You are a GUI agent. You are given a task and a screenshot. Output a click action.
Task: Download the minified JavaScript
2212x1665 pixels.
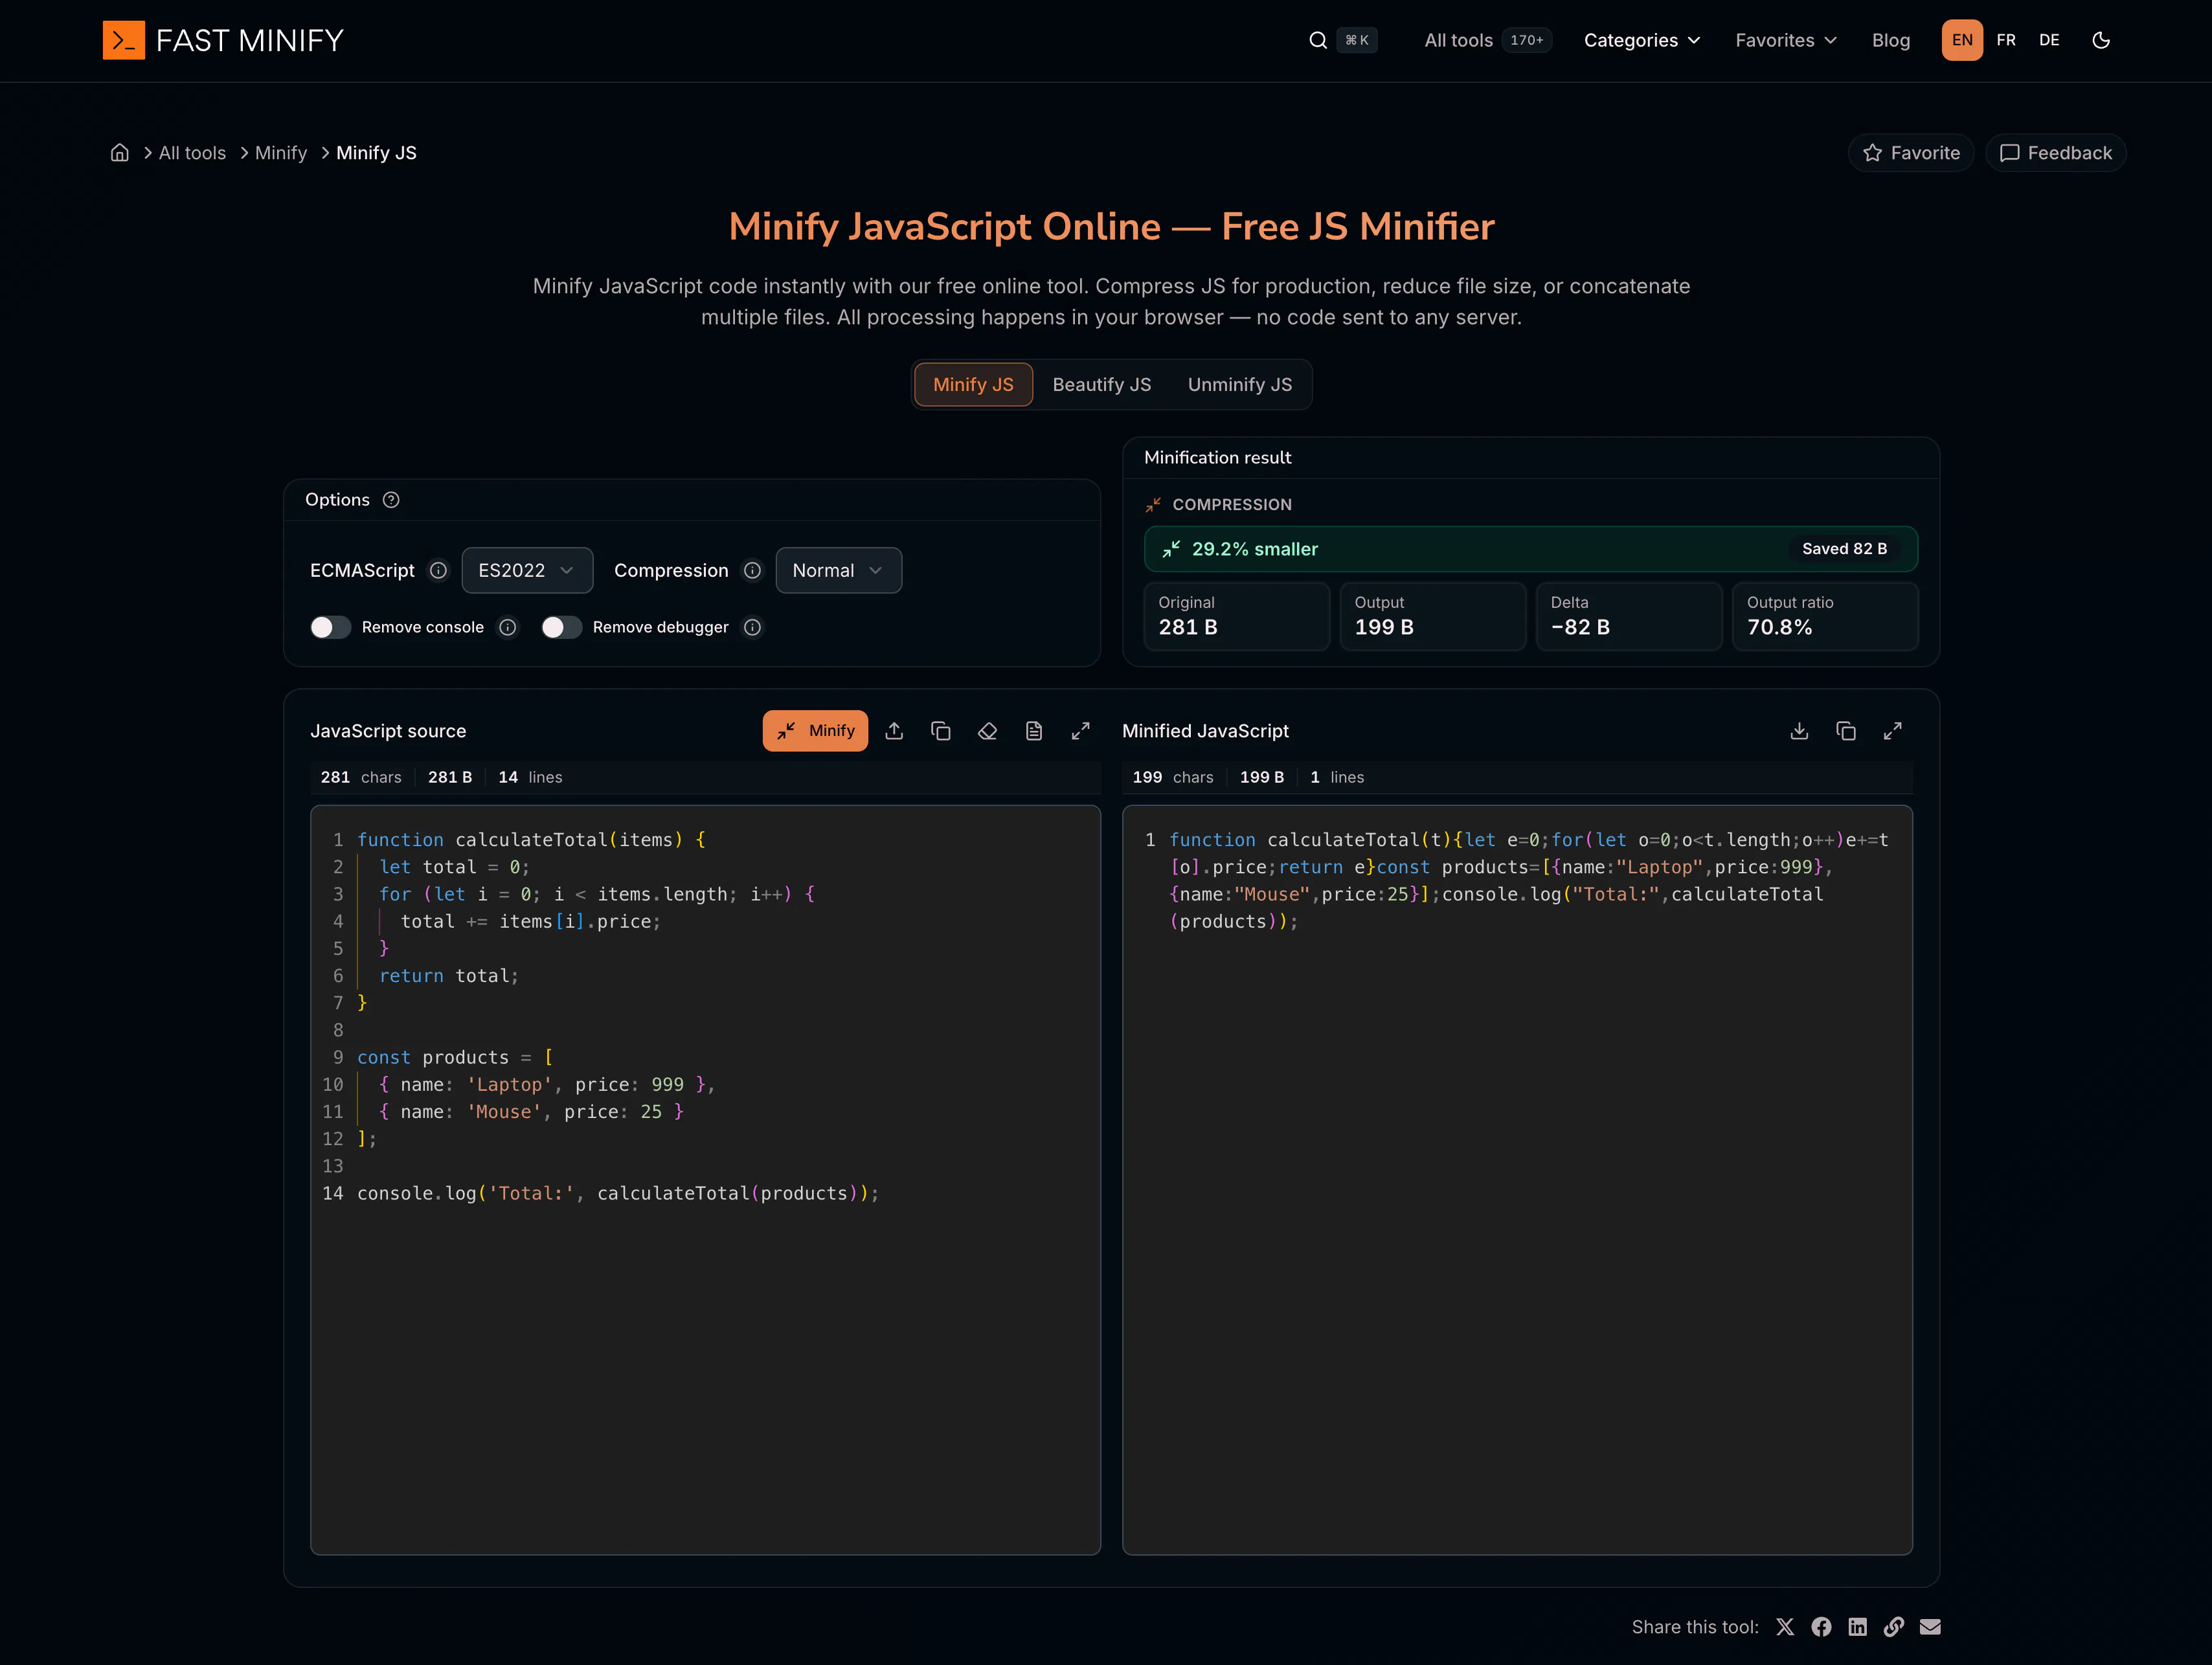coord(1799,731)
